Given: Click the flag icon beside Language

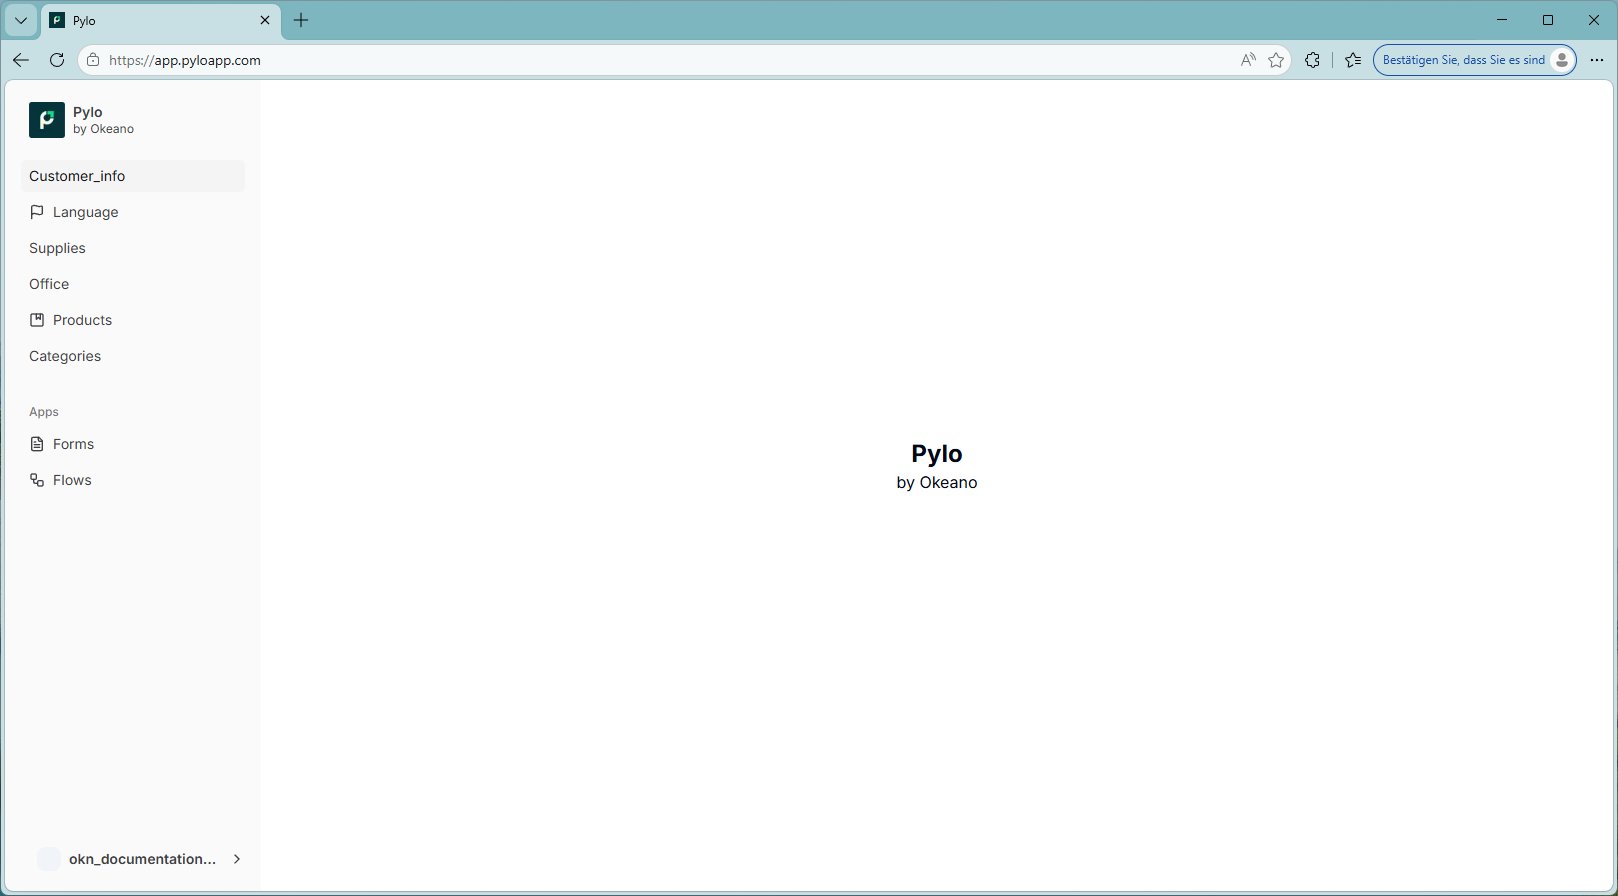Looking at the screenshot, I should [37, 212].
